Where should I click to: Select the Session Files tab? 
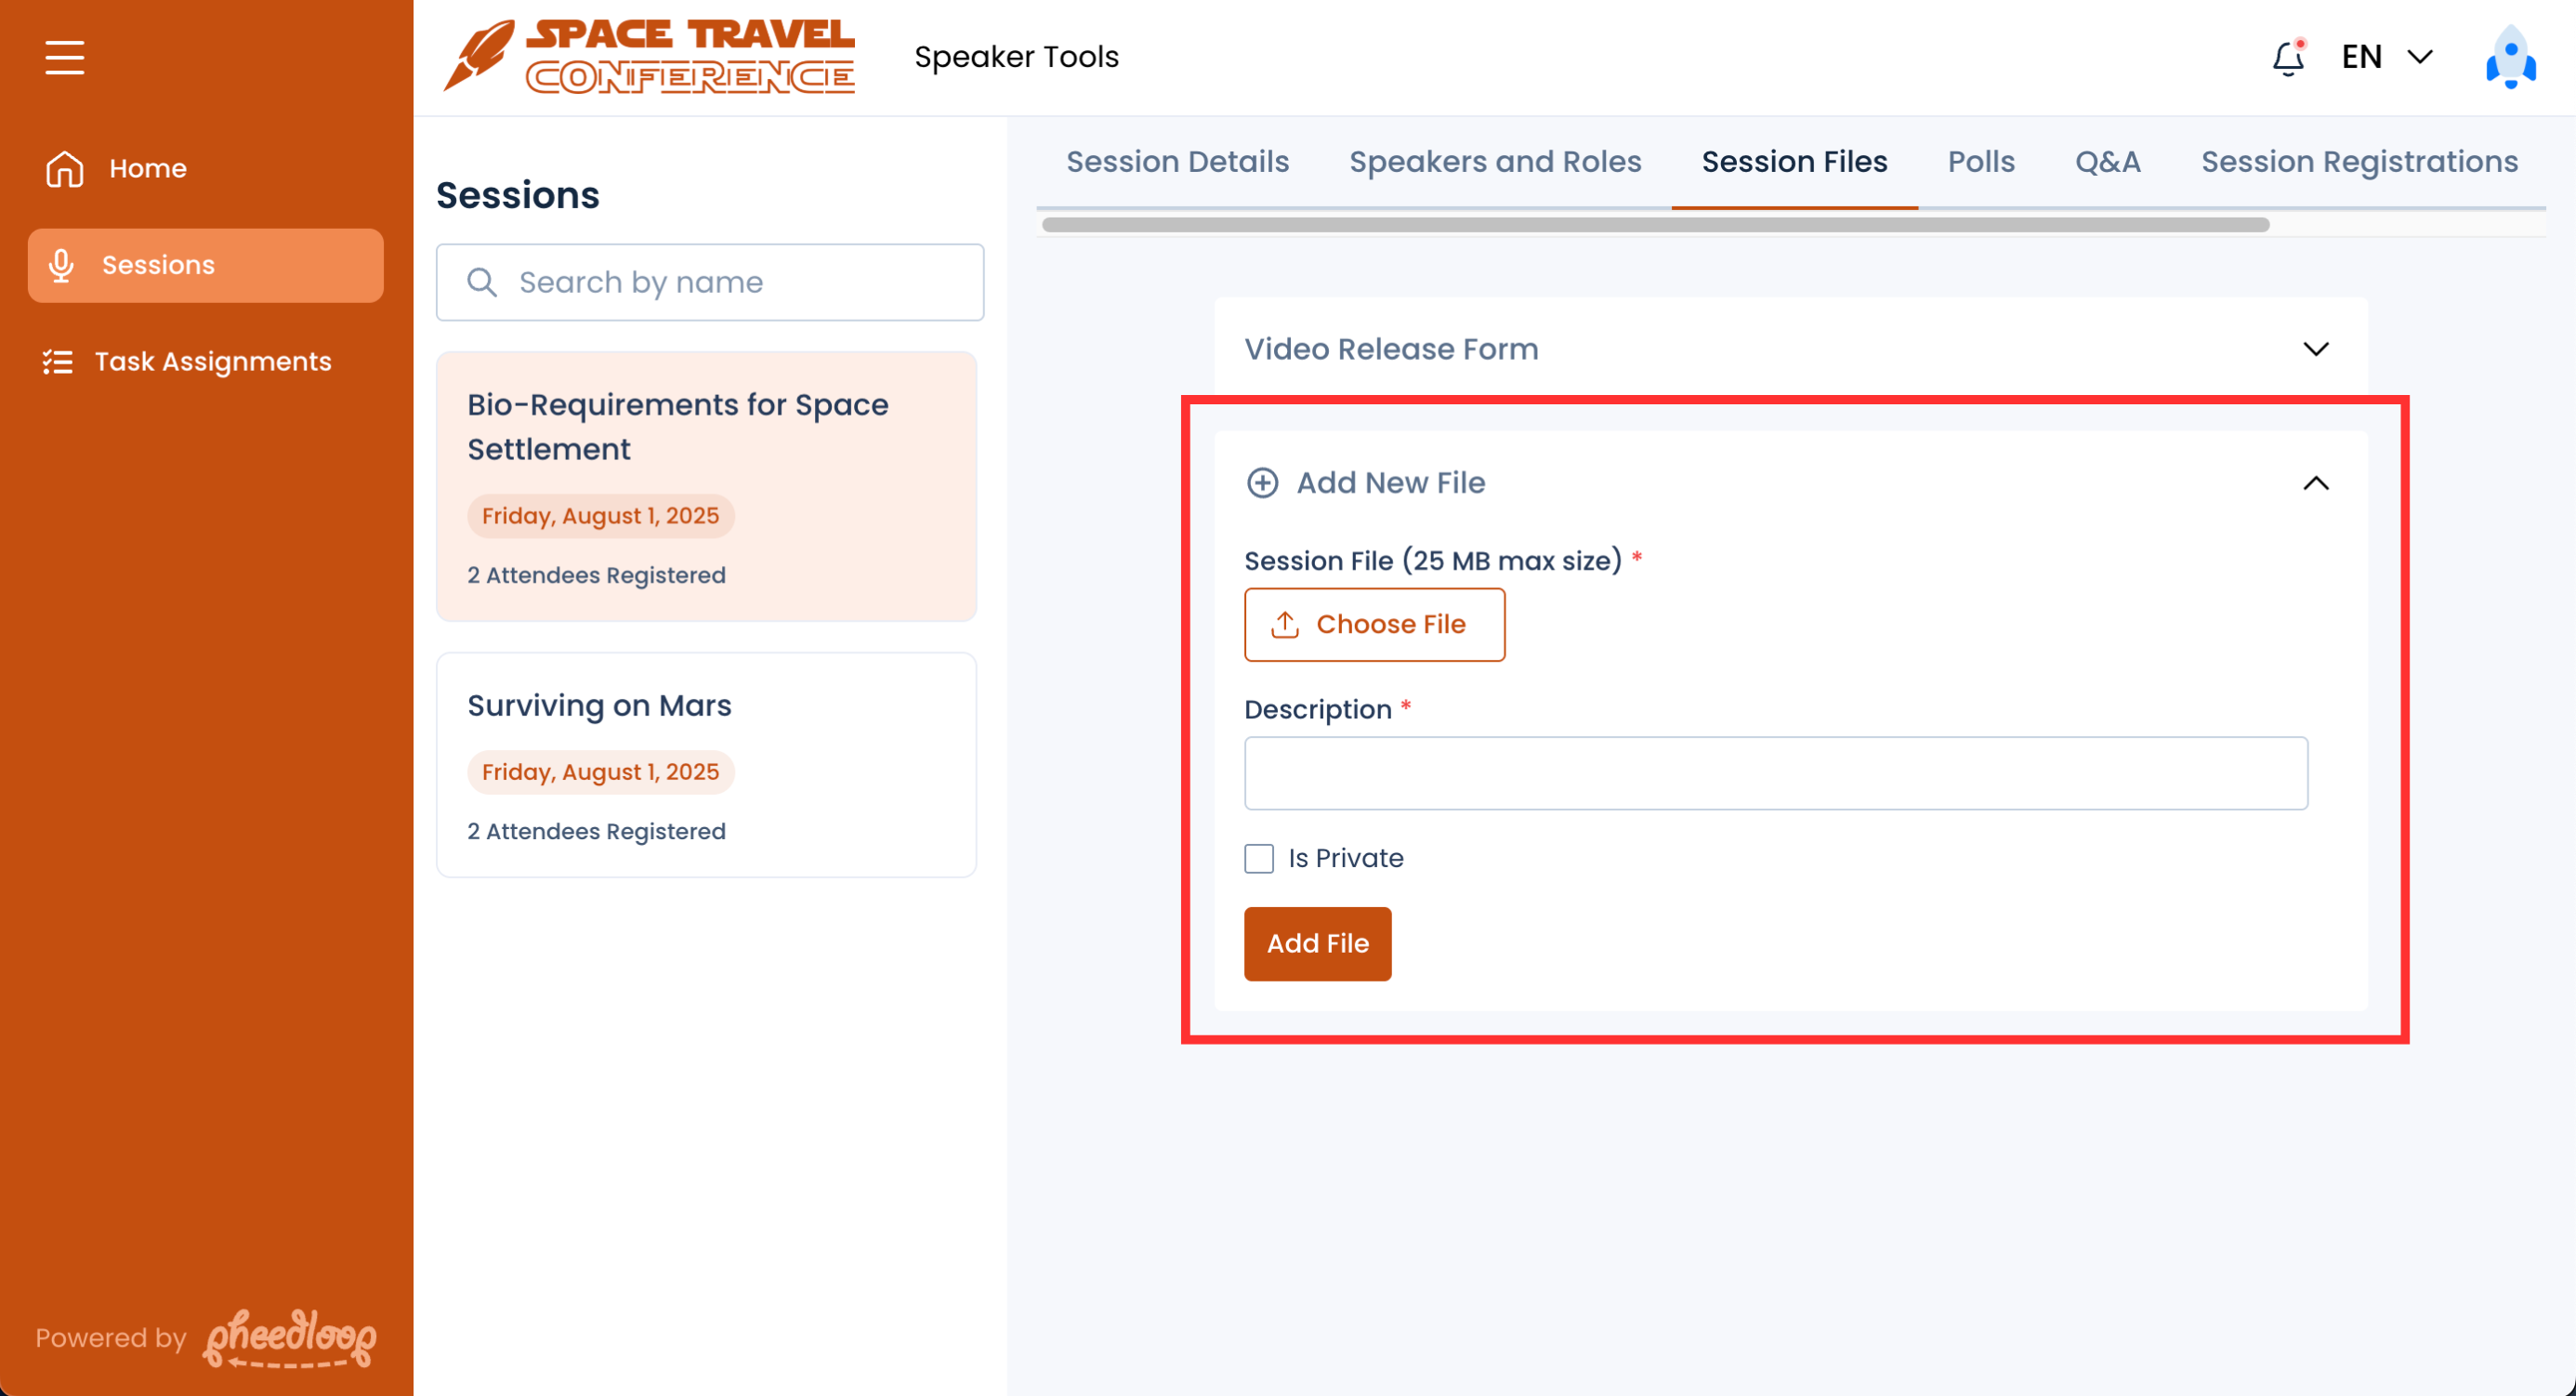[x=1794, y=162]
